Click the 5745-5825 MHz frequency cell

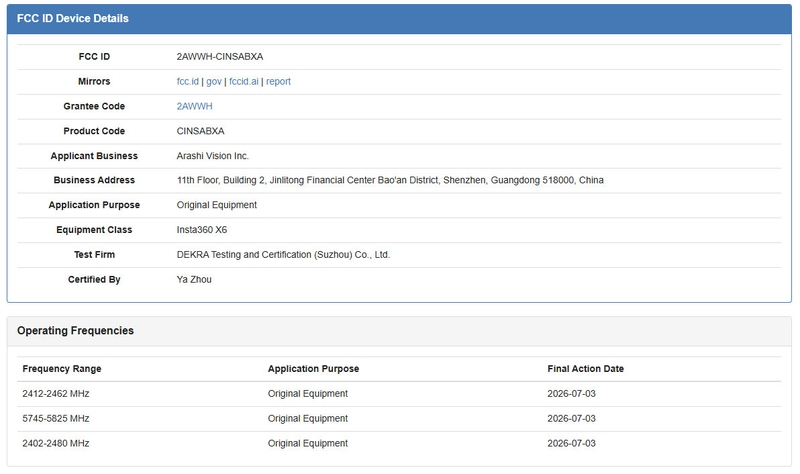[56, 419]
